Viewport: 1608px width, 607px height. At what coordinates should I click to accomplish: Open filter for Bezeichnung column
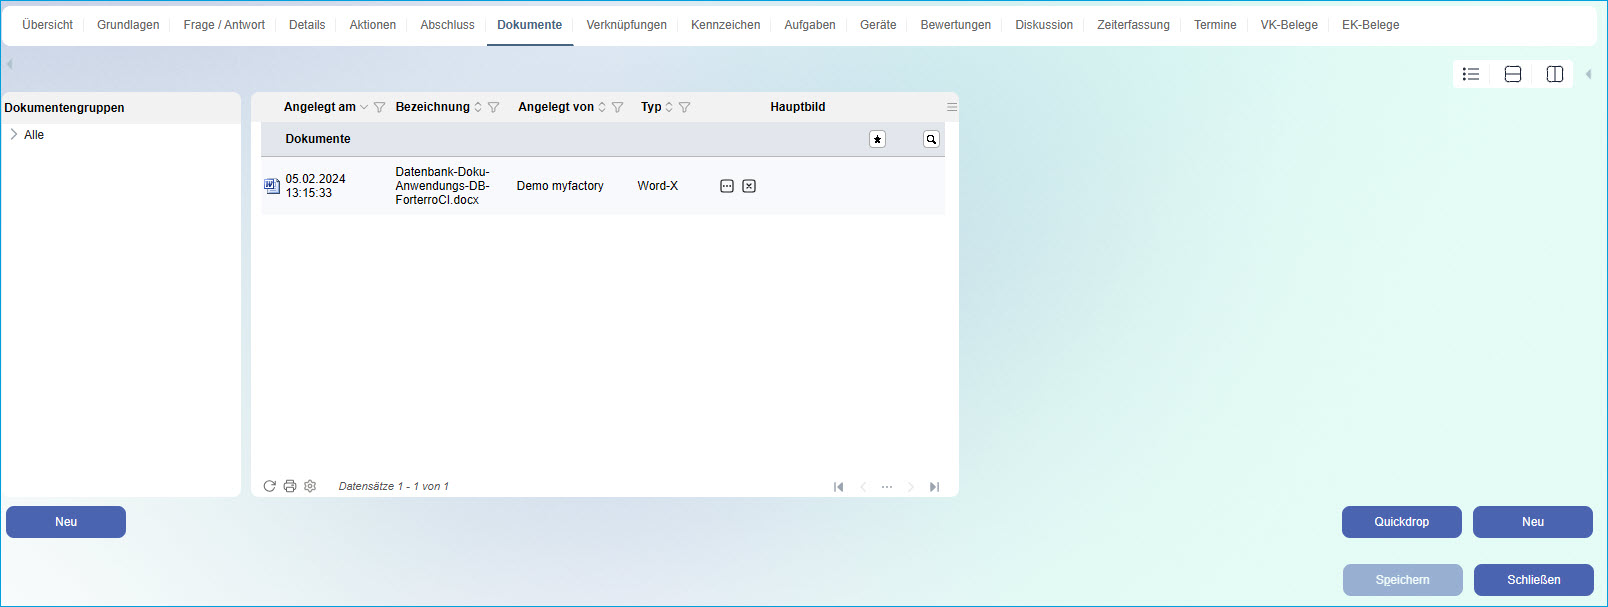(x=493, y=107)
